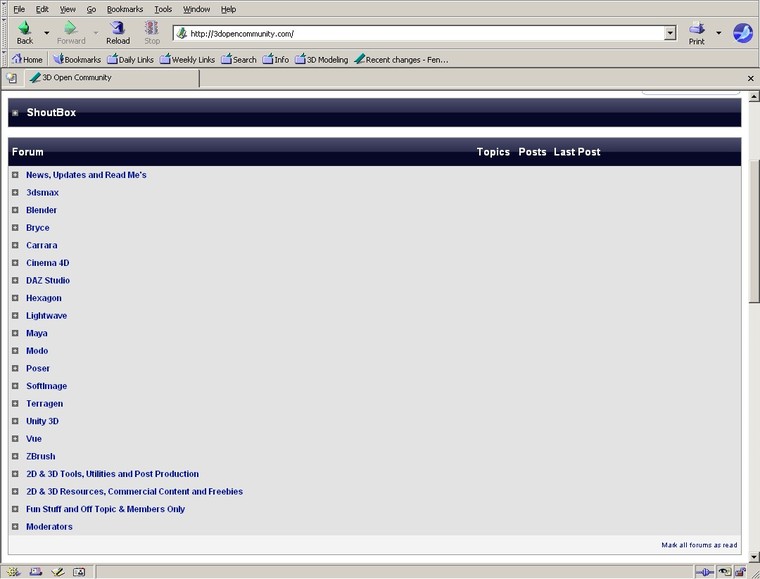Viewport: 760px width, 579px height.
Task: Click the Reload page button
Action: 118,33
